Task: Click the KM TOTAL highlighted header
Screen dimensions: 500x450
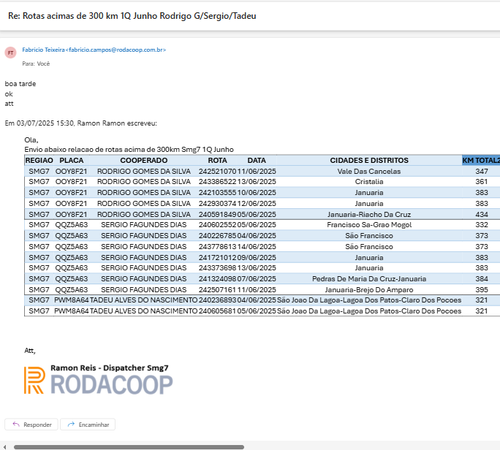Action: pos(481,160)
